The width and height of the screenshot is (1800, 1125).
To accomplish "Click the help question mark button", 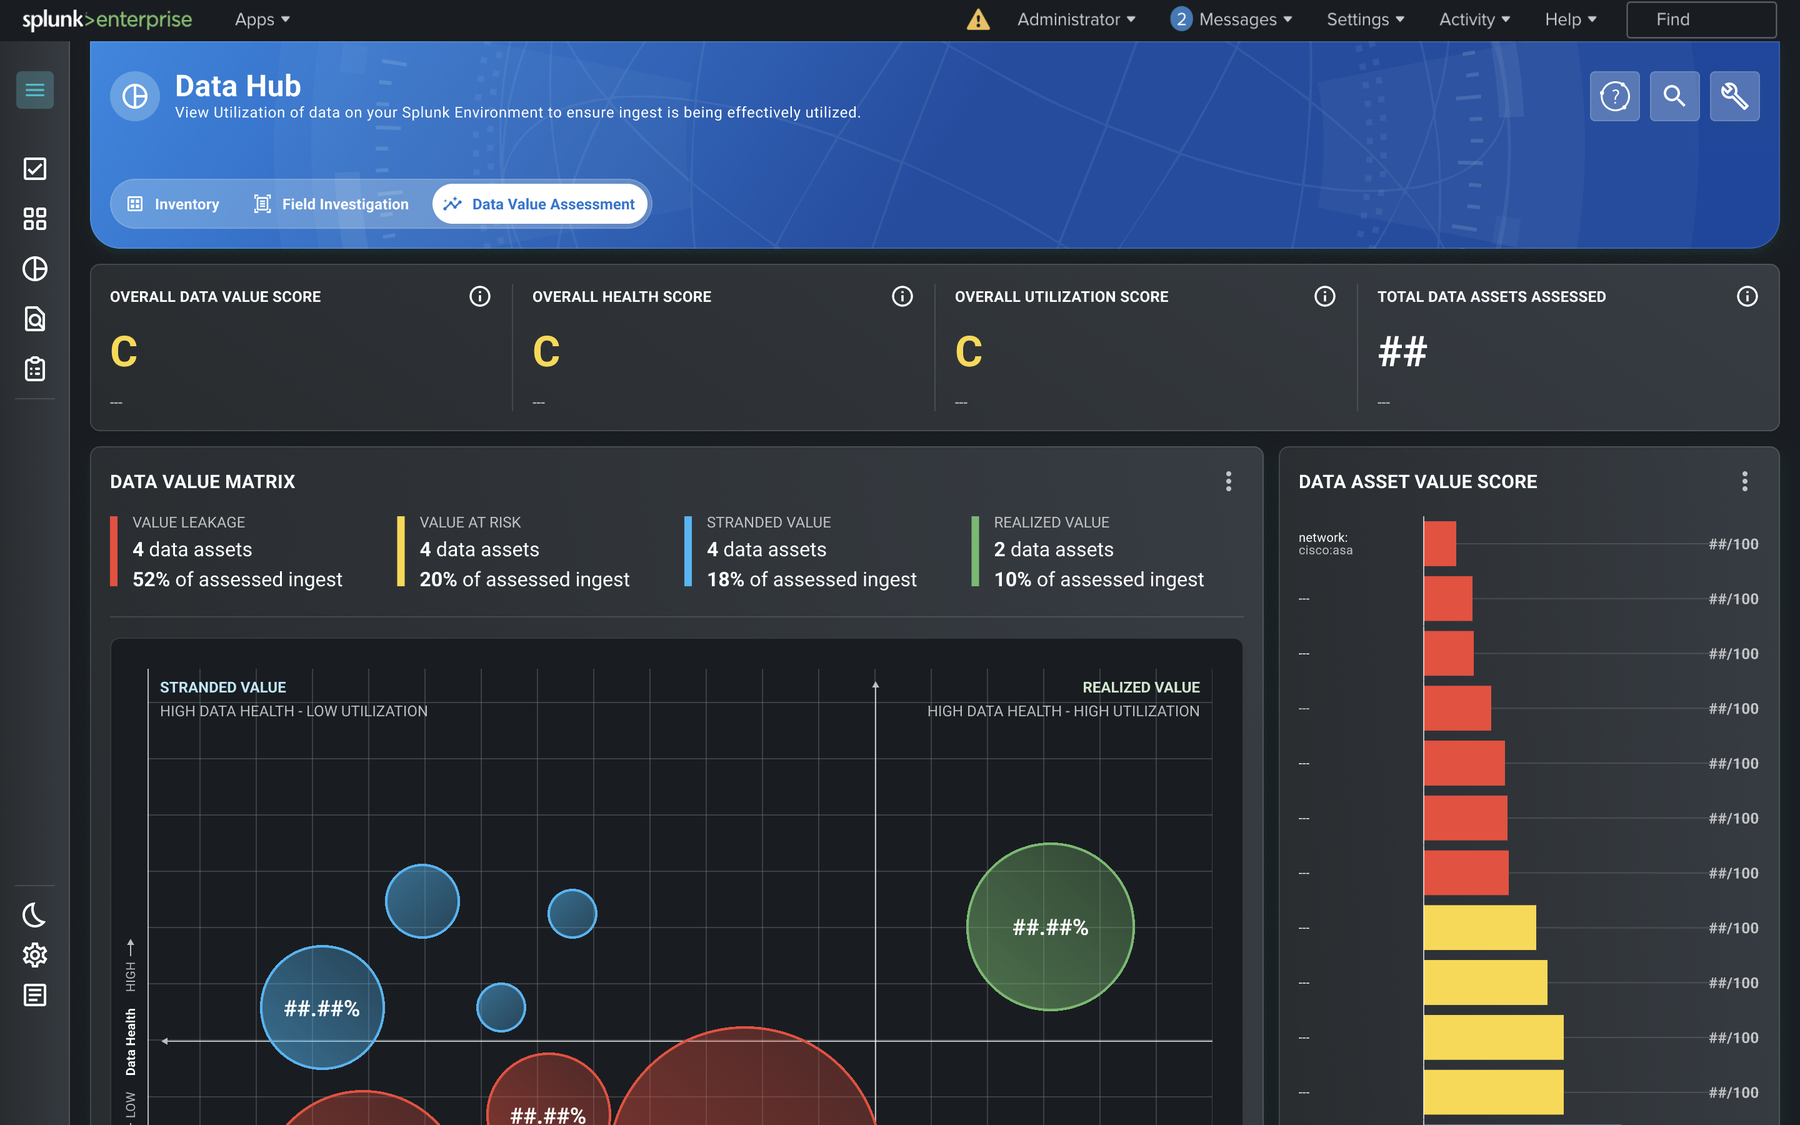I will [x=1615, y=96].
